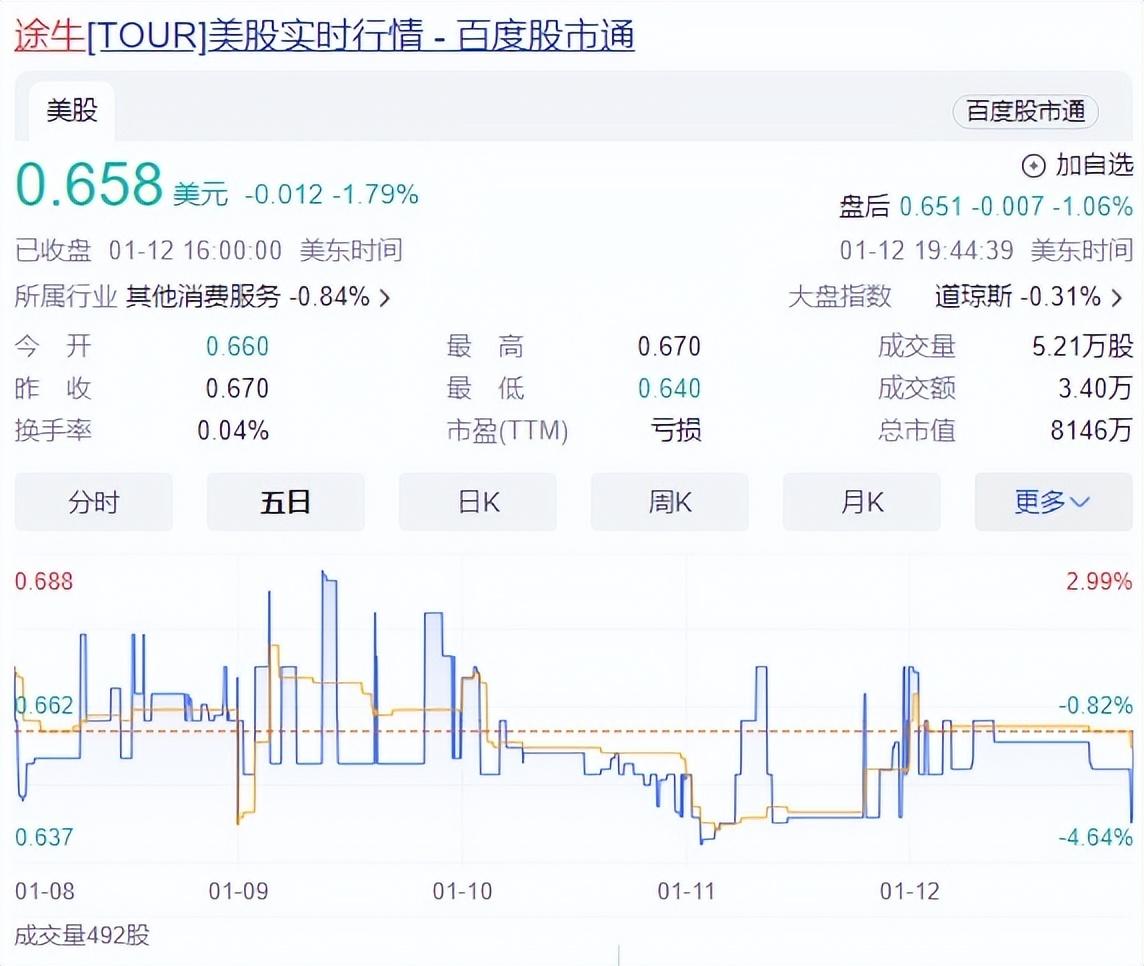Screen dimensions: 1144x966
Task: Click the 总市值 value 8146万
Action: point(1091,430)
